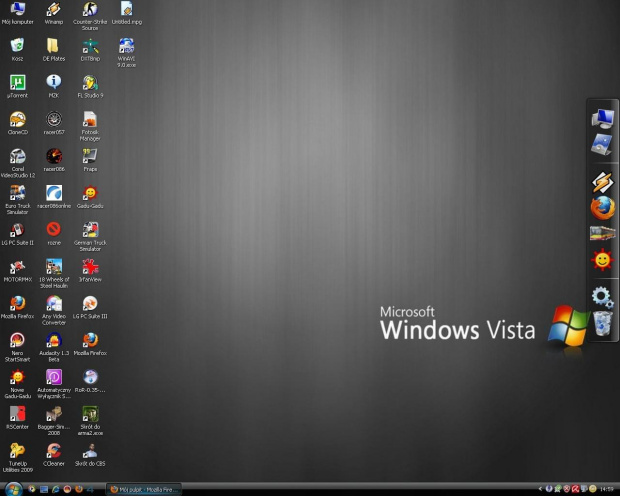Select the rozne desktop icon

(x=54, y=234)
